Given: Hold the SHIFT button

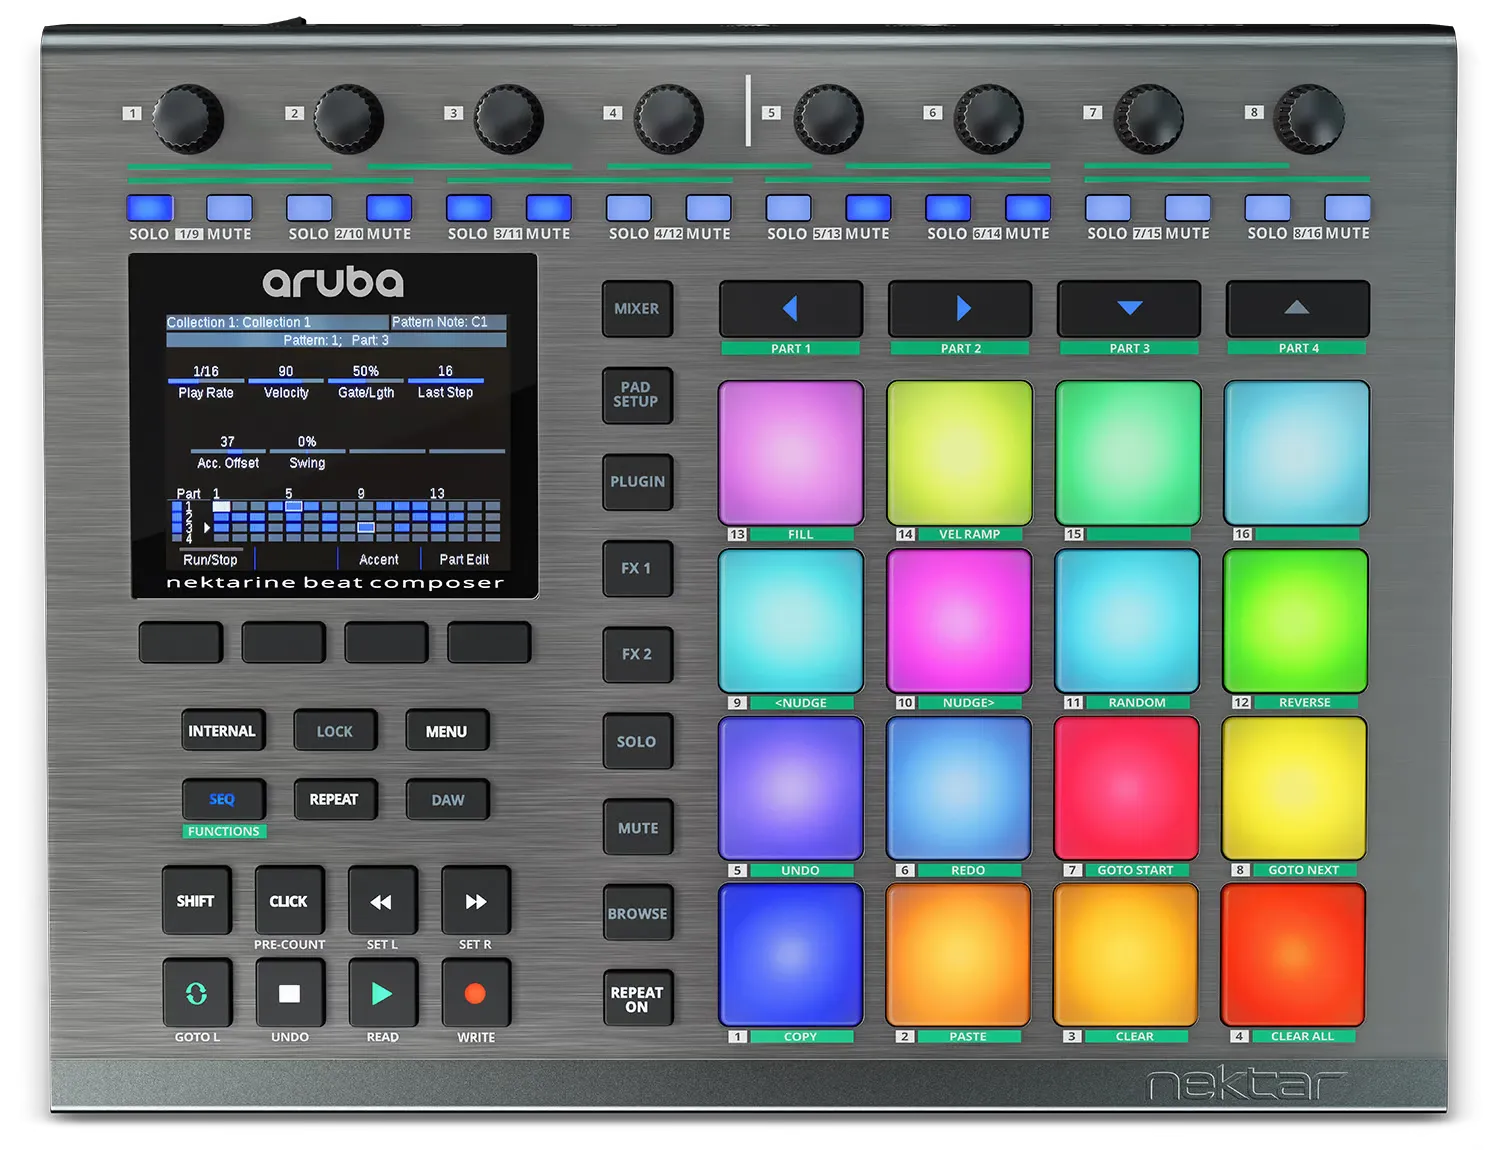Looking at the screenshot, I should (197, 901).
